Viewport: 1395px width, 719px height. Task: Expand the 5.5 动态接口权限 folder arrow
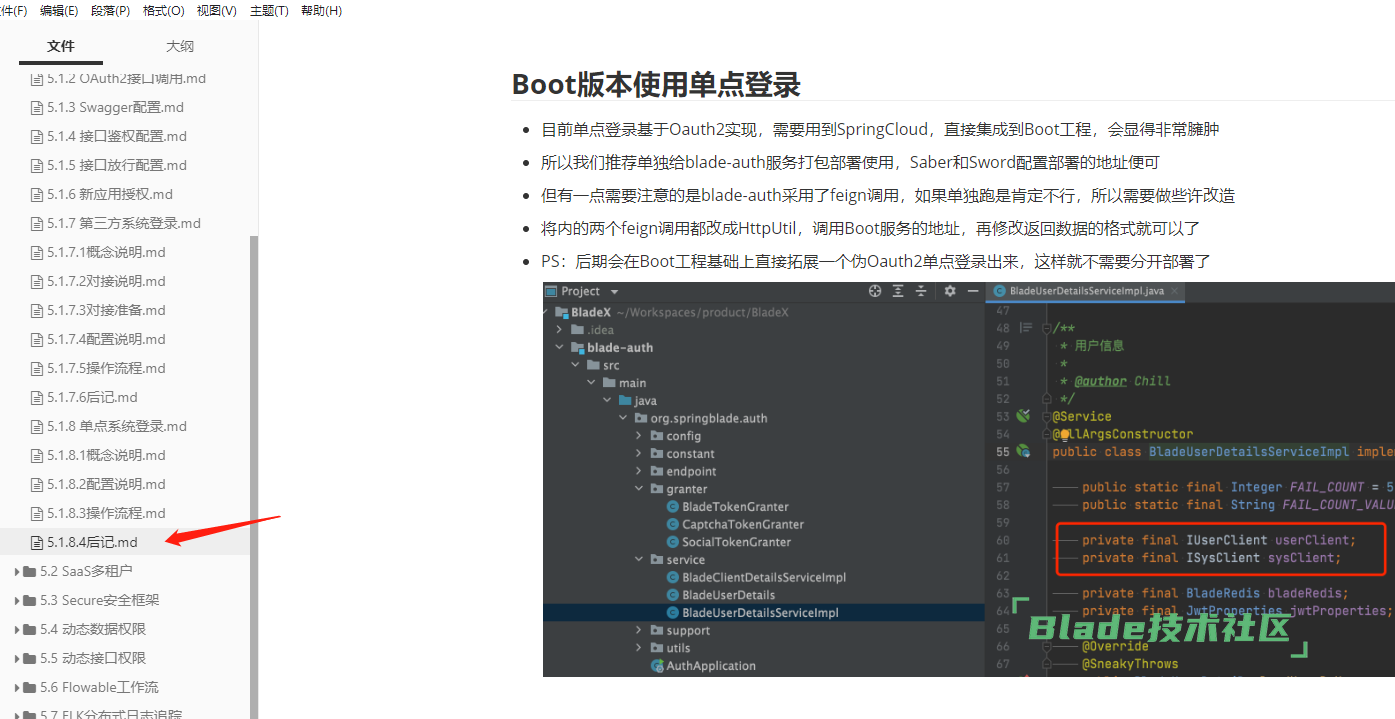pos(17,658)
